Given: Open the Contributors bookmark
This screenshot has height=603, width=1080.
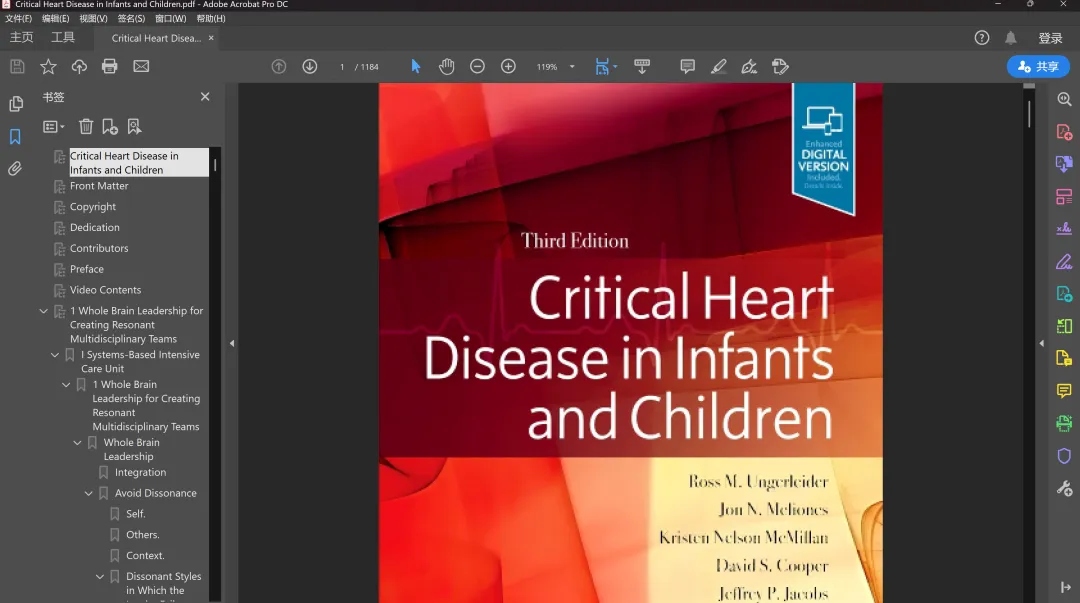Looking at the screenshot, I should point(98,248).
